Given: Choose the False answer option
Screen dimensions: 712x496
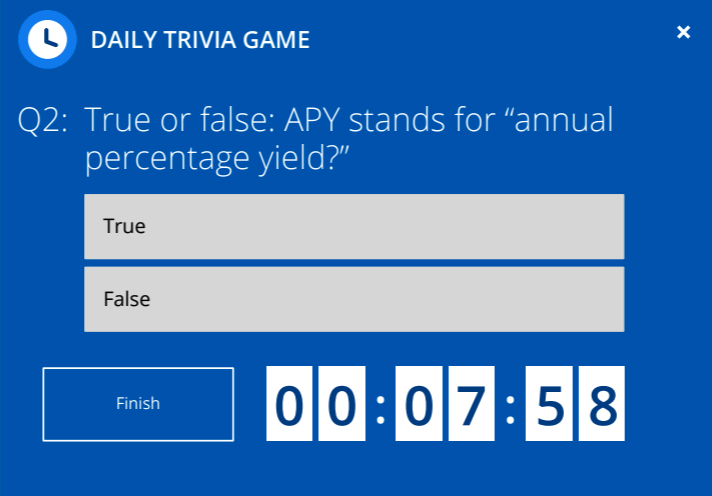Looking at the screenshot, I should [354, 299].
